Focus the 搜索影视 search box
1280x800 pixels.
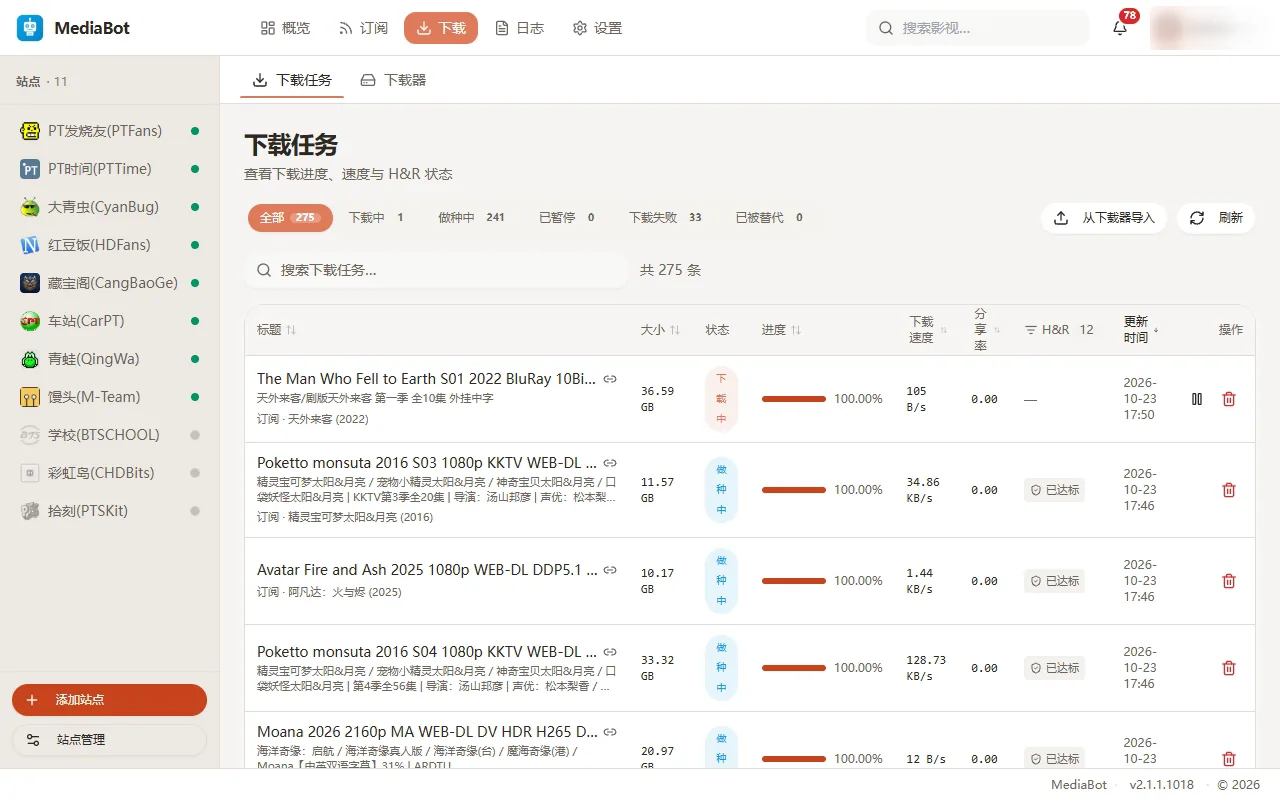tap(978, 28)
